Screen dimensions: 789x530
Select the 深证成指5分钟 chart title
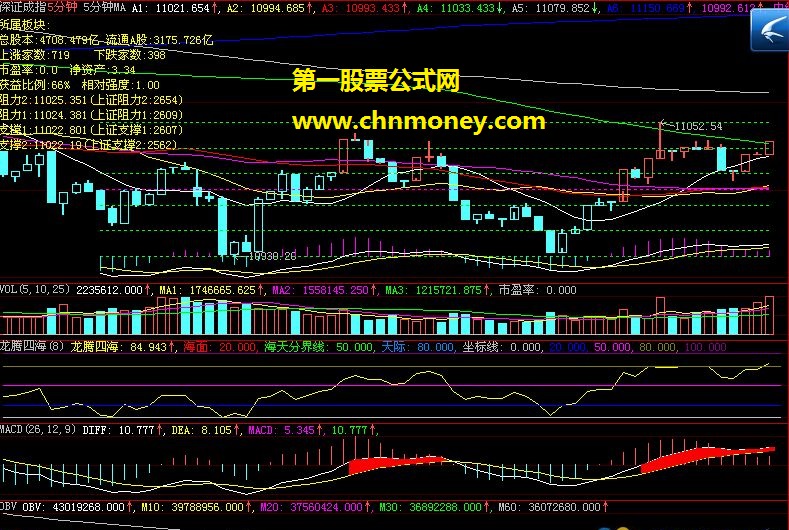[39, 8]
